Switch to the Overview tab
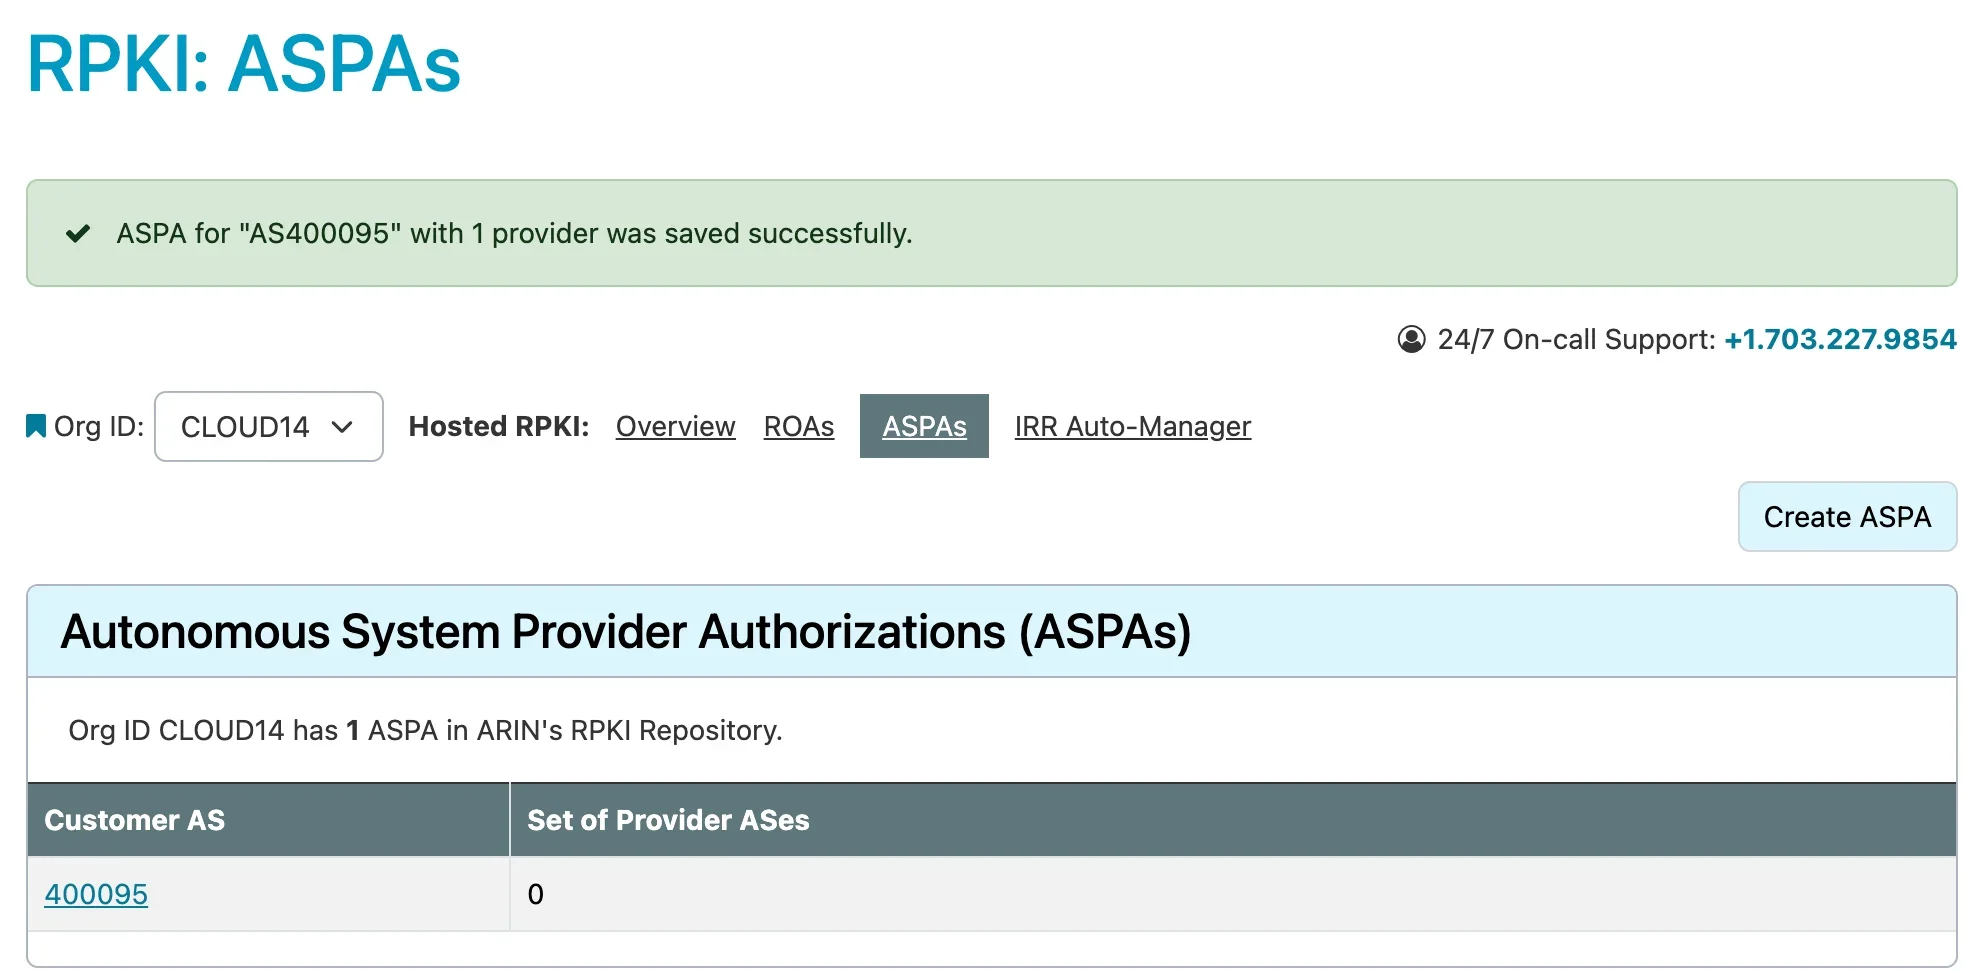The width and height of the screenshot is (1966, 972). [675, 426]
